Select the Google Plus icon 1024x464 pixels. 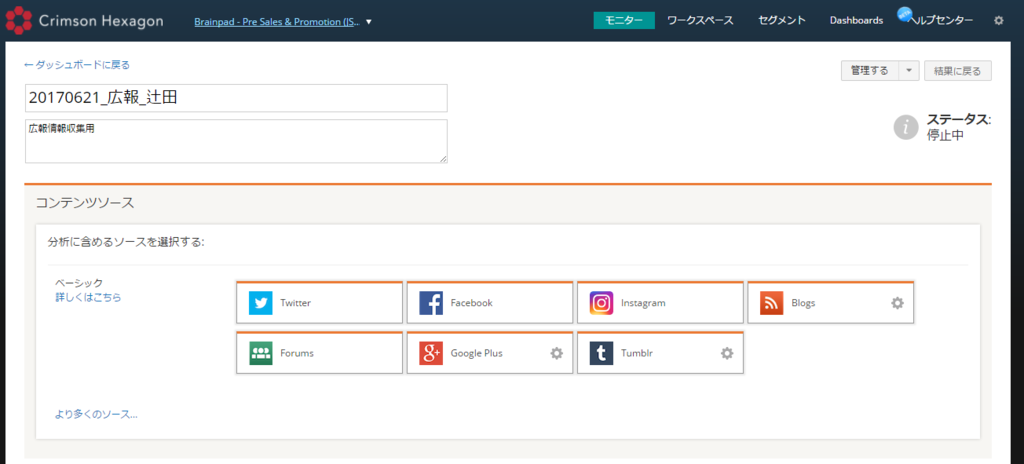pyautogui.click(x=431, y=353)
